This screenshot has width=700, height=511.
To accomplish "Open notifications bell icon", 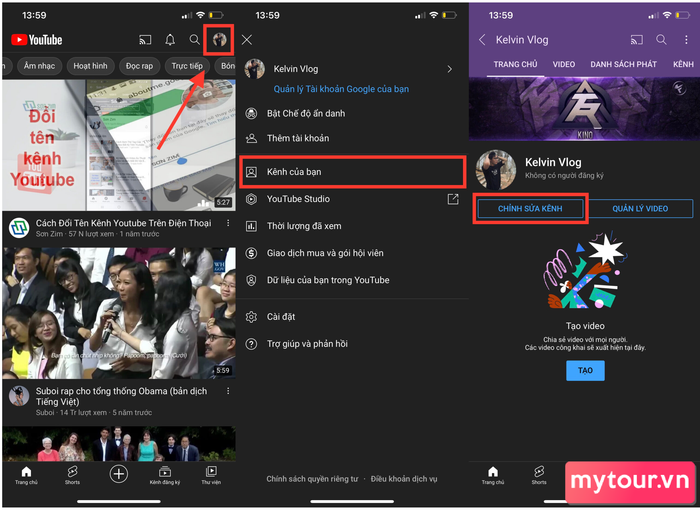I will [x=170, y=40].
